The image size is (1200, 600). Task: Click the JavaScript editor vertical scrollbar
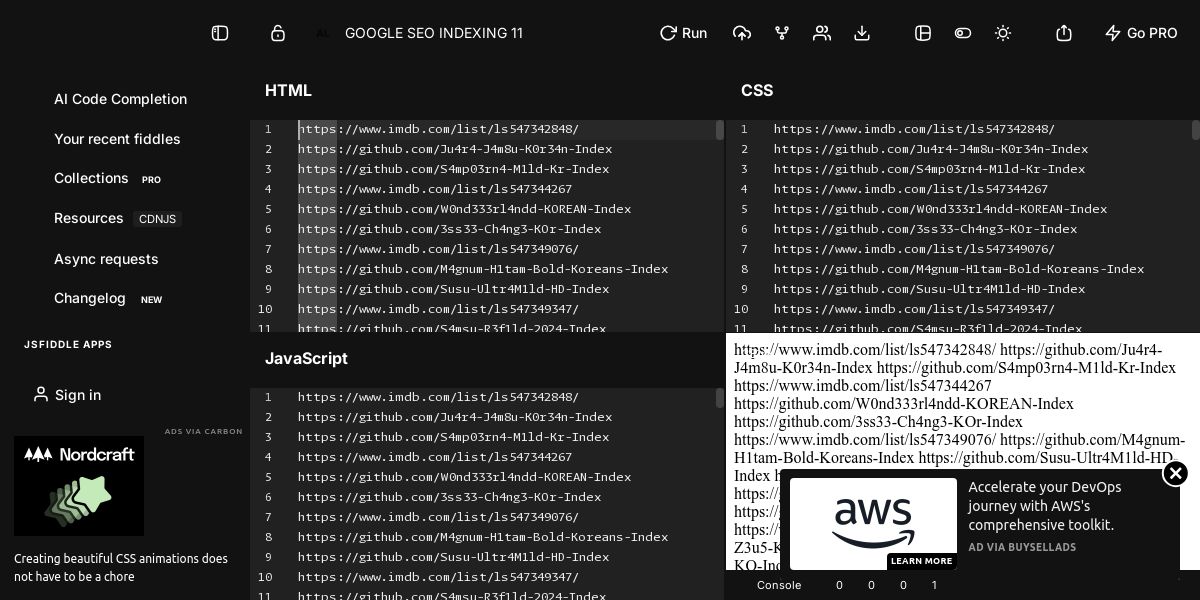pos(720,398)
